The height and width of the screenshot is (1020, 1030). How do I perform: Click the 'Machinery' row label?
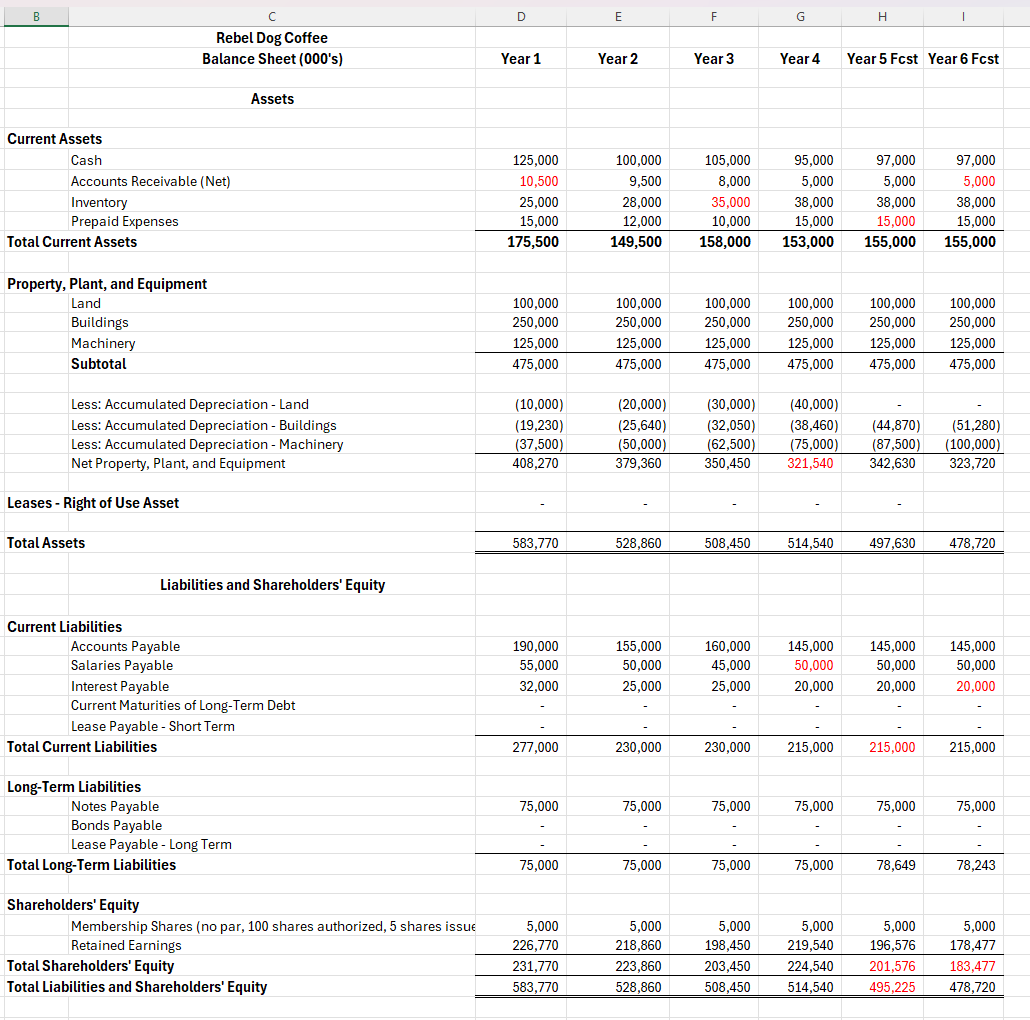tap(103, 344)
